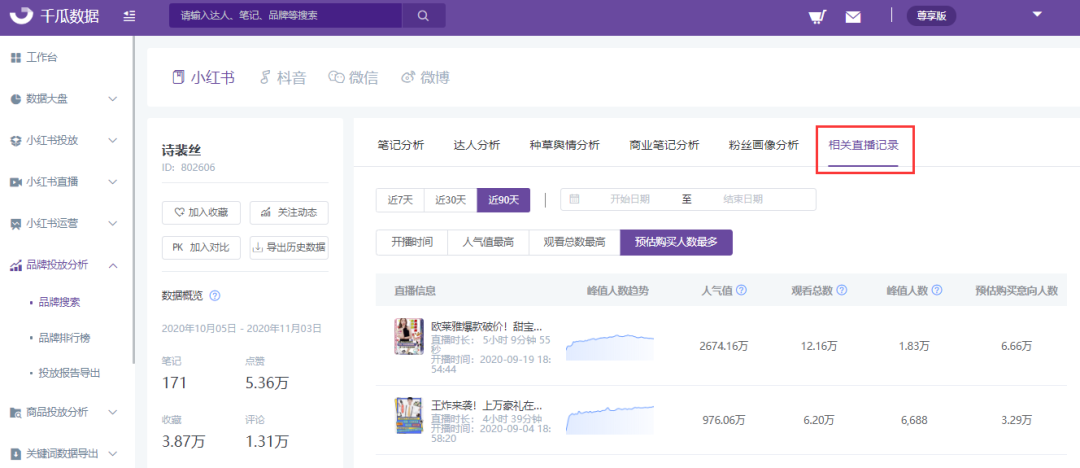Click the 小红书投放 sidebar icon
The width and height of the screenshot is (1080, 468).
click(x=16, y=141)
